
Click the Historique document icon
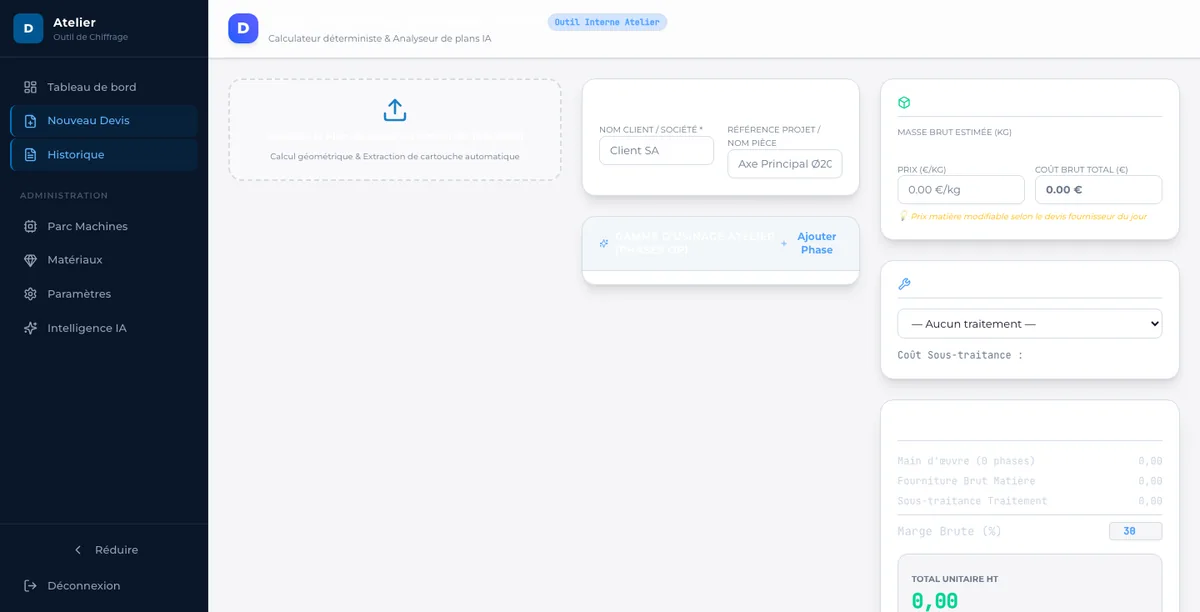(30, 155)
